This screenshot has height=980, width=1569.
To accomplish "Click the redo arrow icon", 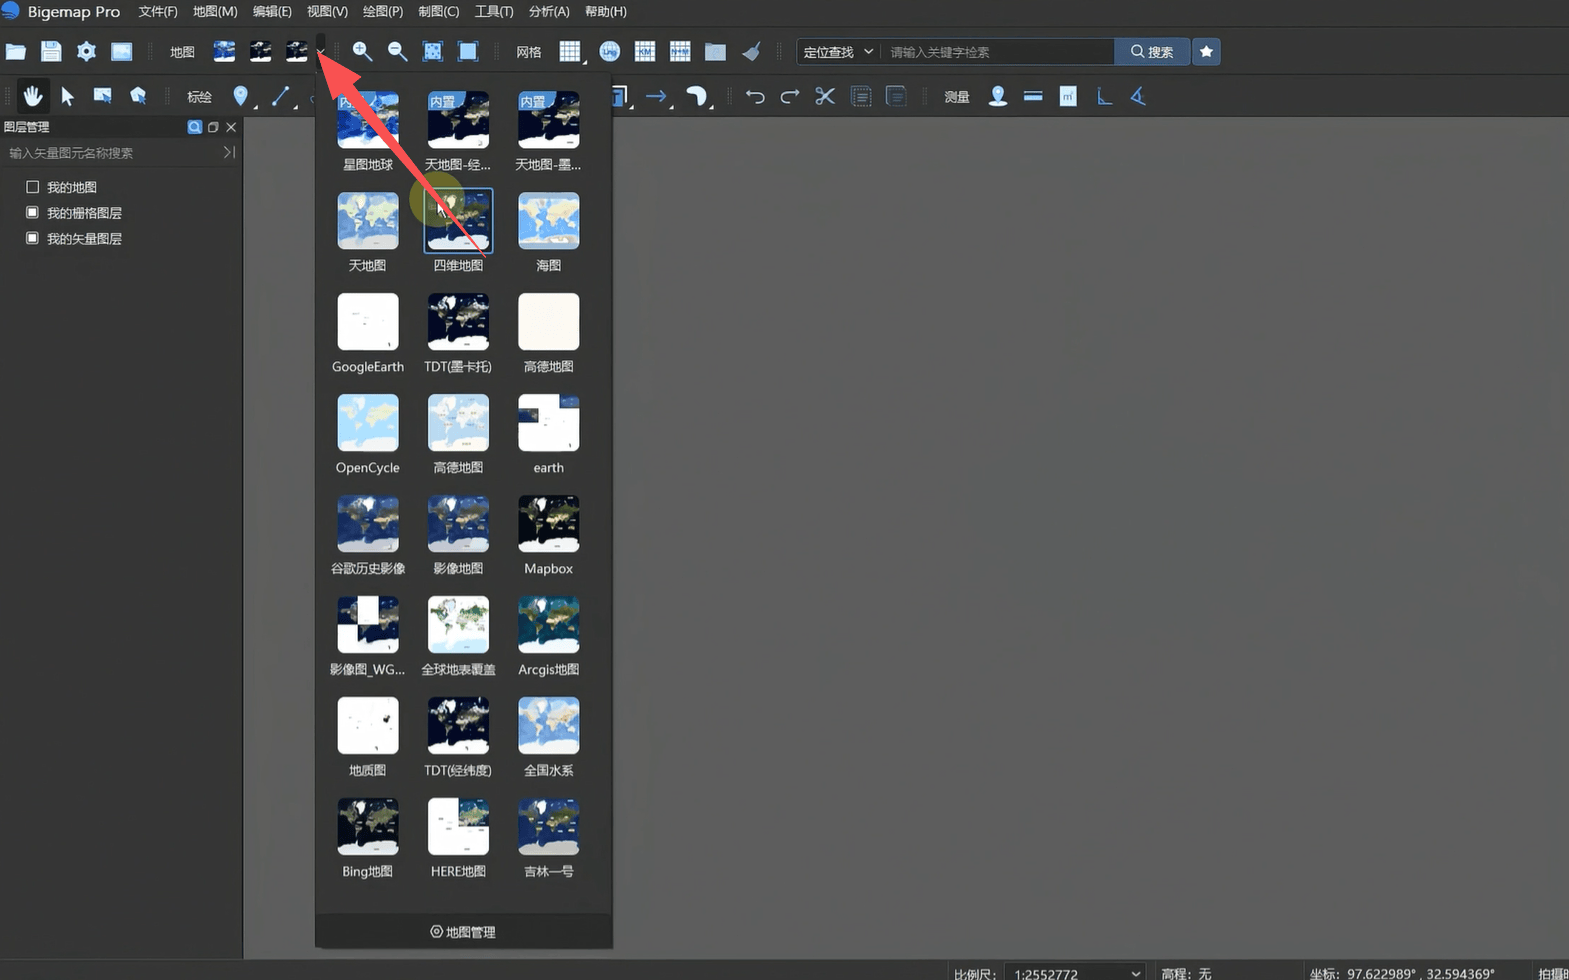I will point(790,96).
